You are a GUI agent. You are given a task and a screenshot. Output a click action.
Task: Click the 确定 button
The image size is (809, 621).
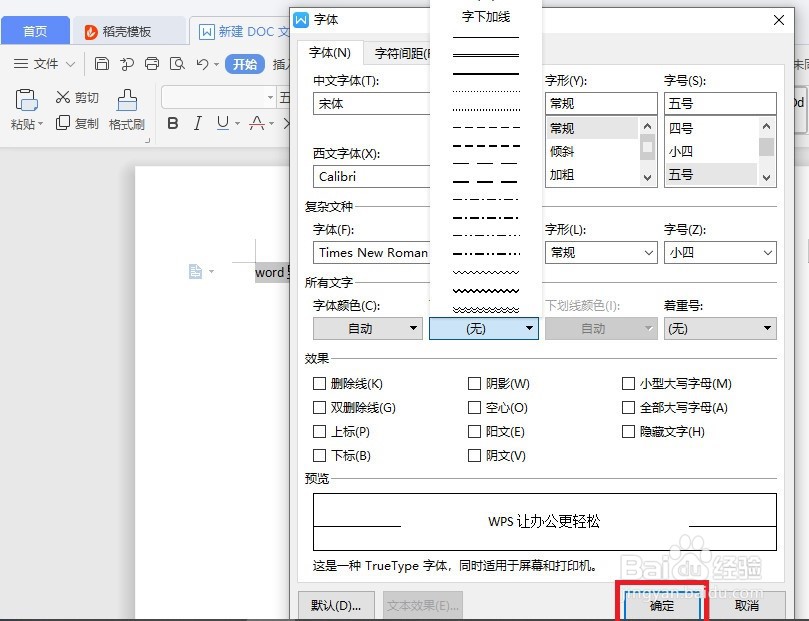(x=662, y=606)
